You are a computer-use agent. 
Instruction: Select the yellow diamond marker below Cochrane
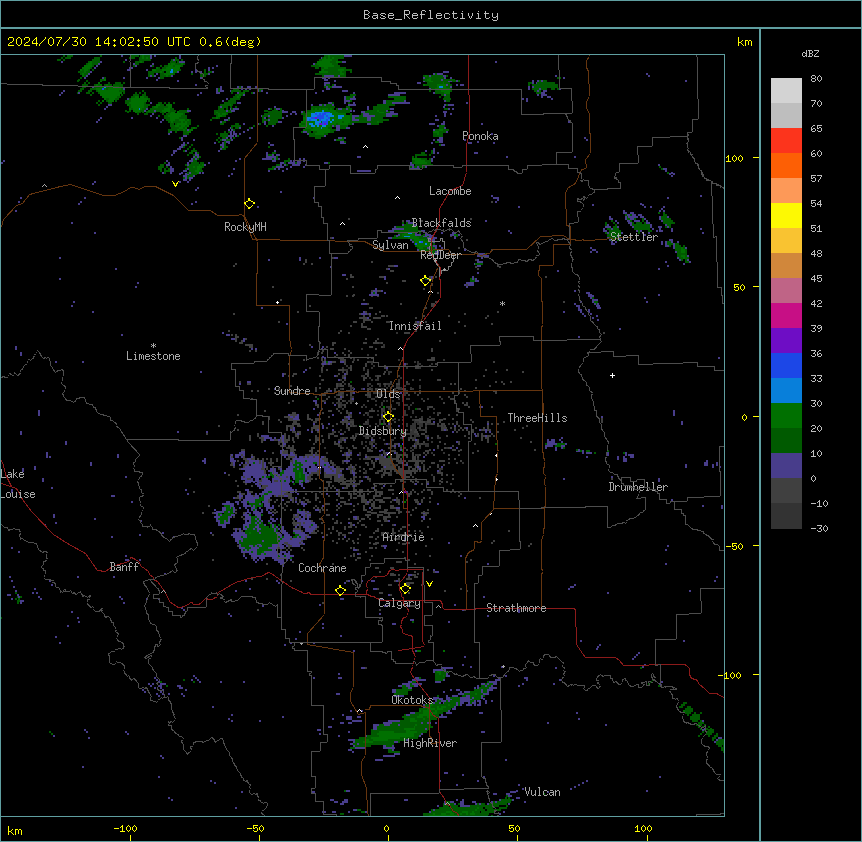point(340,590)
